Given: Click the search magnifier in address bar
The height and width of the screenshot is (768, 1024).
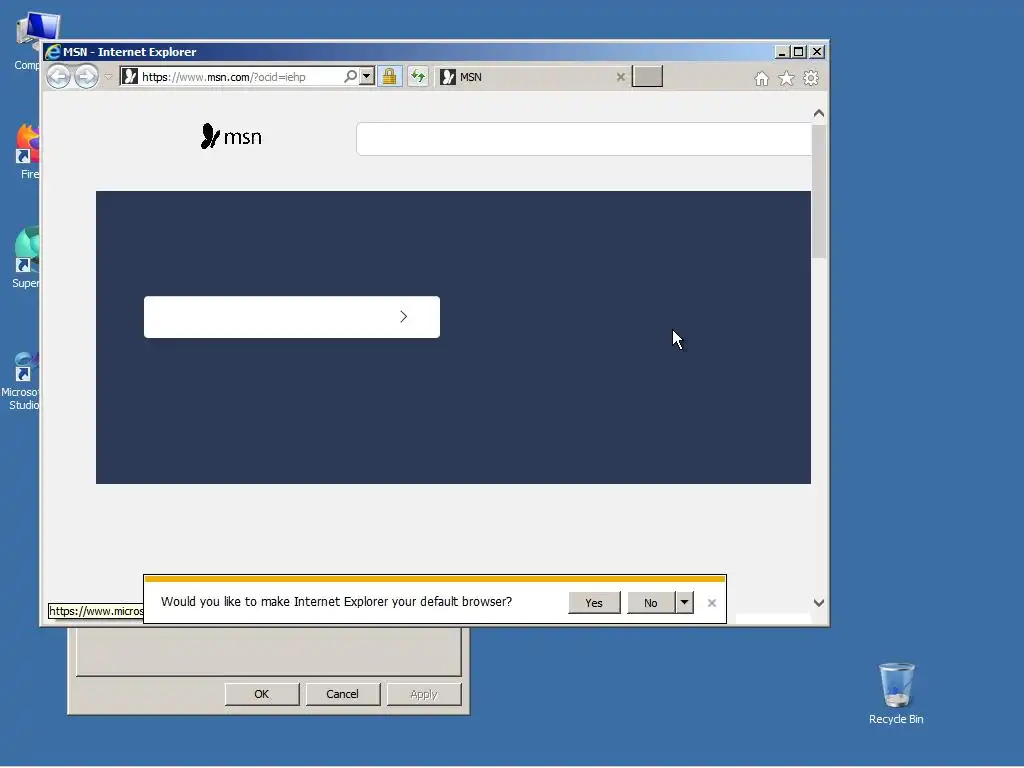Looking at the screenshot, I should (x=351, y=76).
